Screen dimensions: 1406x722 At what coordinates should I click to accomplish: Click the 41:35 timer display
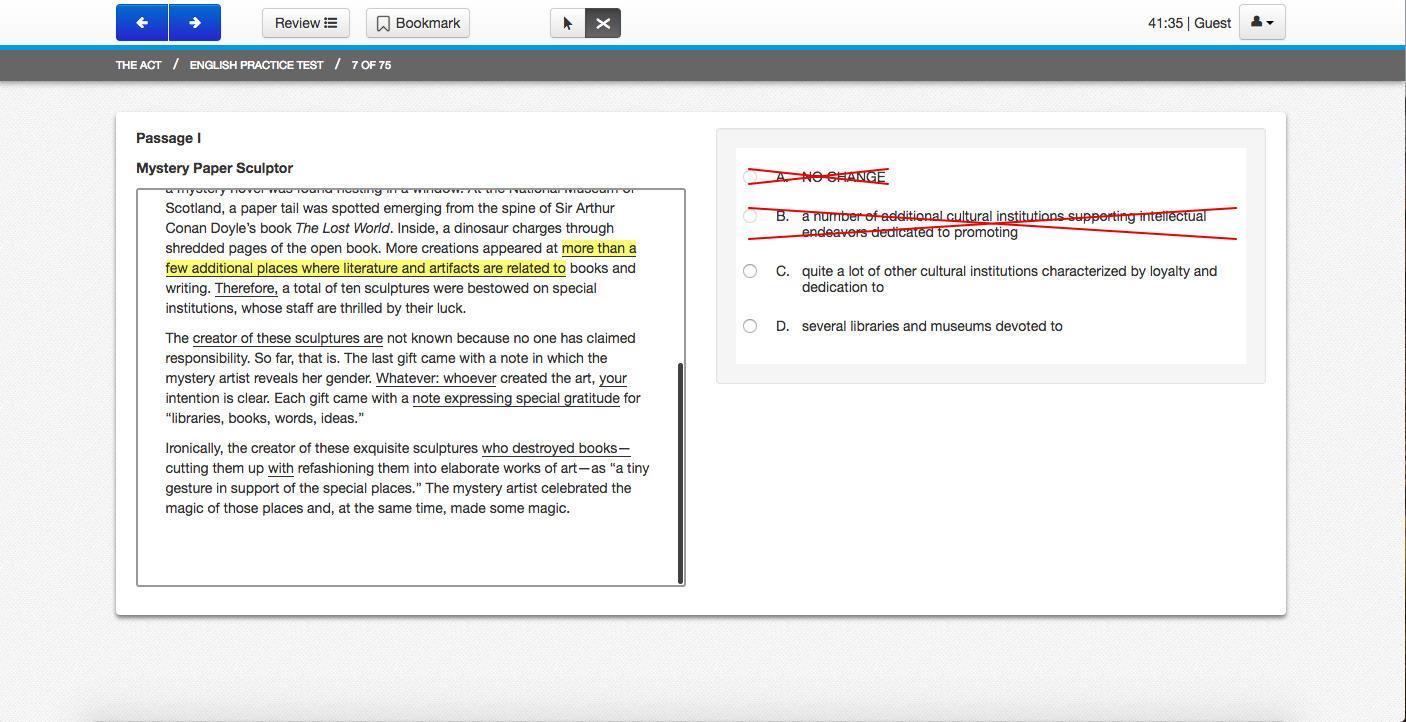pyautogui.click(x=1165, y=23)
